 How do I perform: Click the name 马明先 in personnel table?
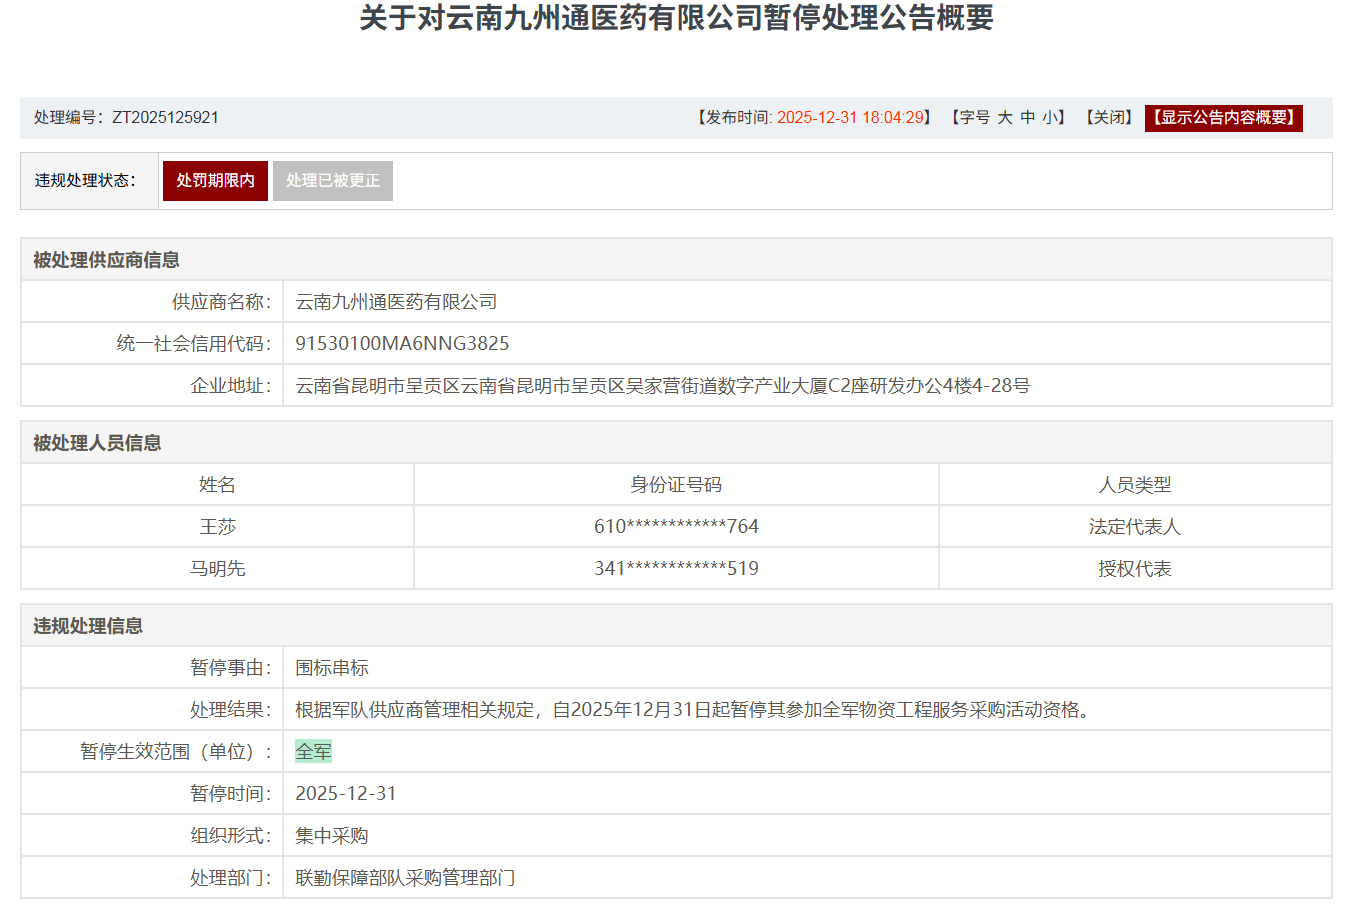click(217, 569)
